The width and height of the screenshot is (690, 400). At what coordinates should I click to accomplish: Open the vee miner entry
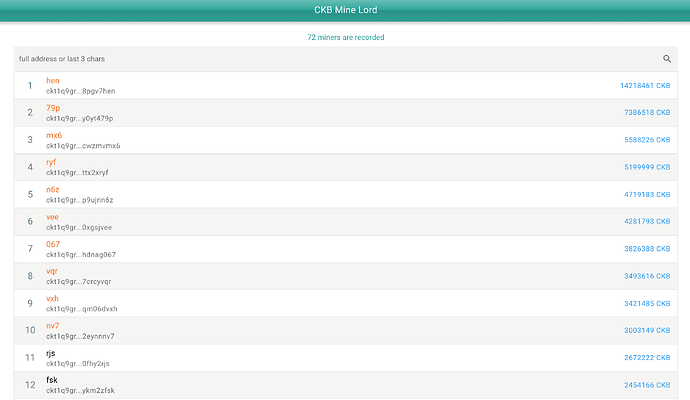click(52, 216)
